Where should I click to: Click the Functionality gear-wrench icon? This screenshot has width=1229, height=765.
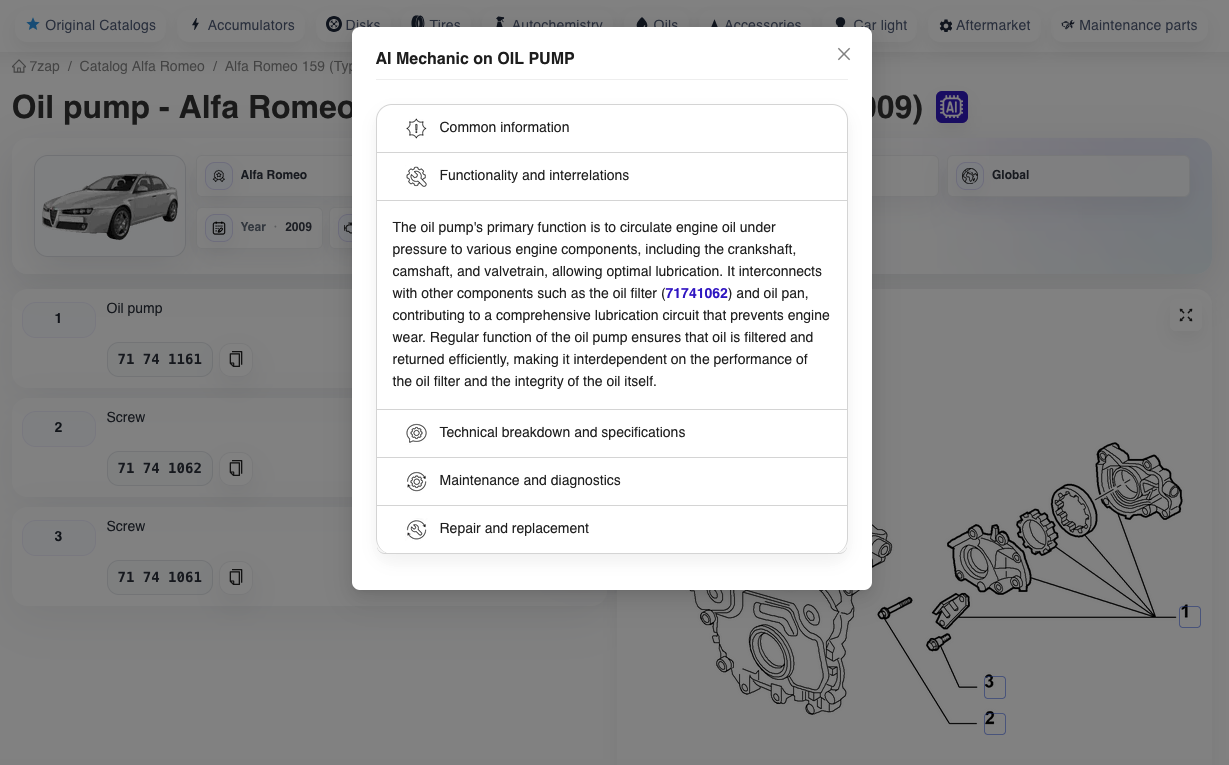(x=416, y=177)
